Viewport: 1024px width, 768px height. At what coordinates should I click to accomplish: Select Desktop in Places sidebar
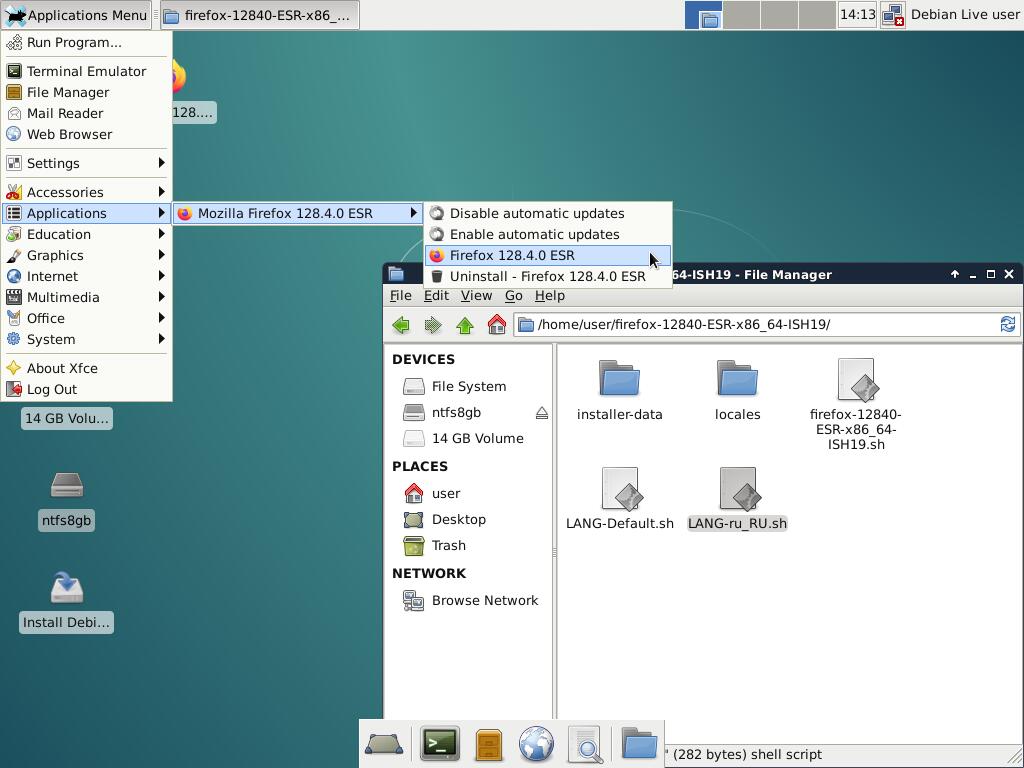(469, 520)
